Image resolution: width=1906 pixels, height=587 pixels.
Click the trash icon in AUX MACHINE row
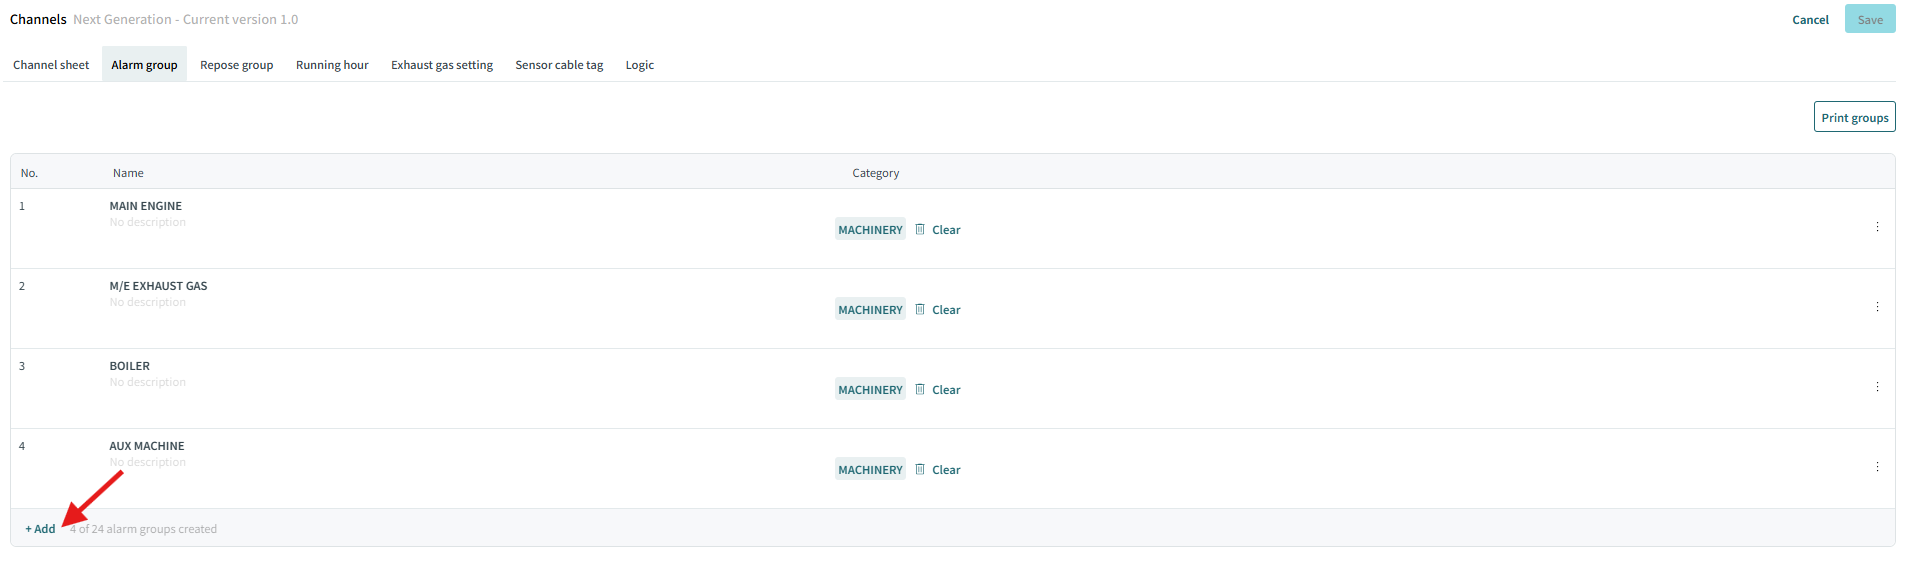click(920, 469)
